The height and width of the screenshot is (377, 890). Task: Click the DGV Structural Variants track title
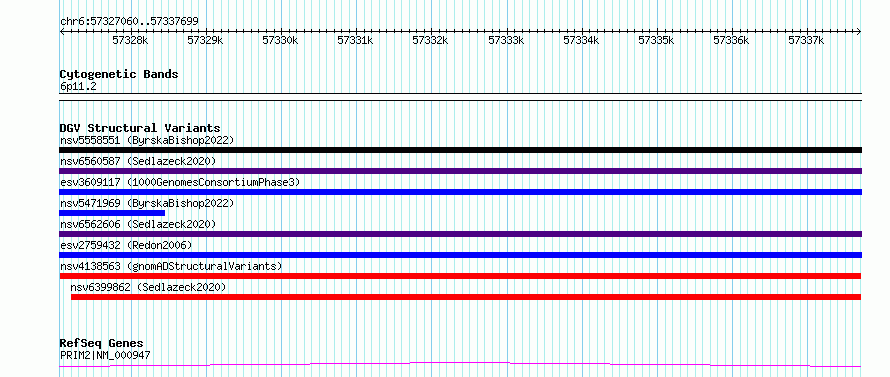(x=140, y=128)
